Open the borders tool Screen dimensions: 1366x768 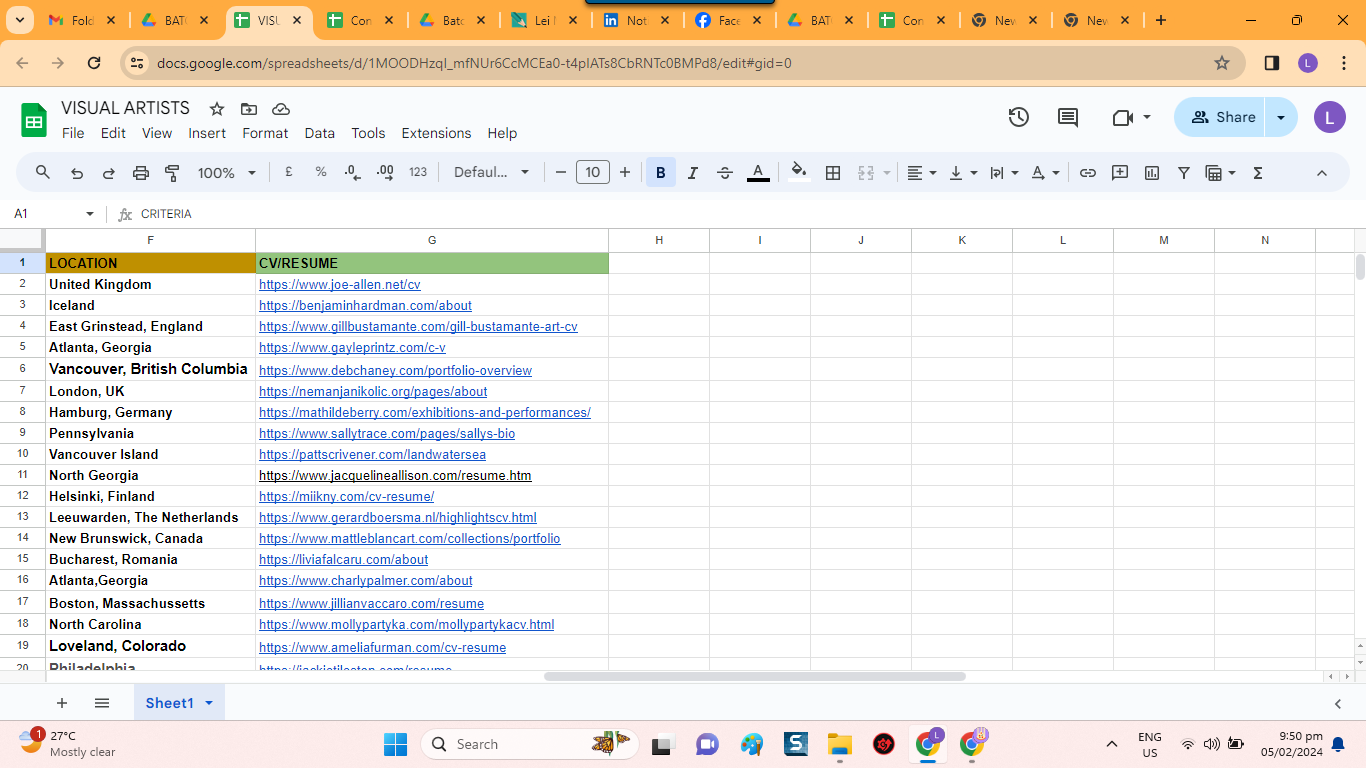click(832, 173)
